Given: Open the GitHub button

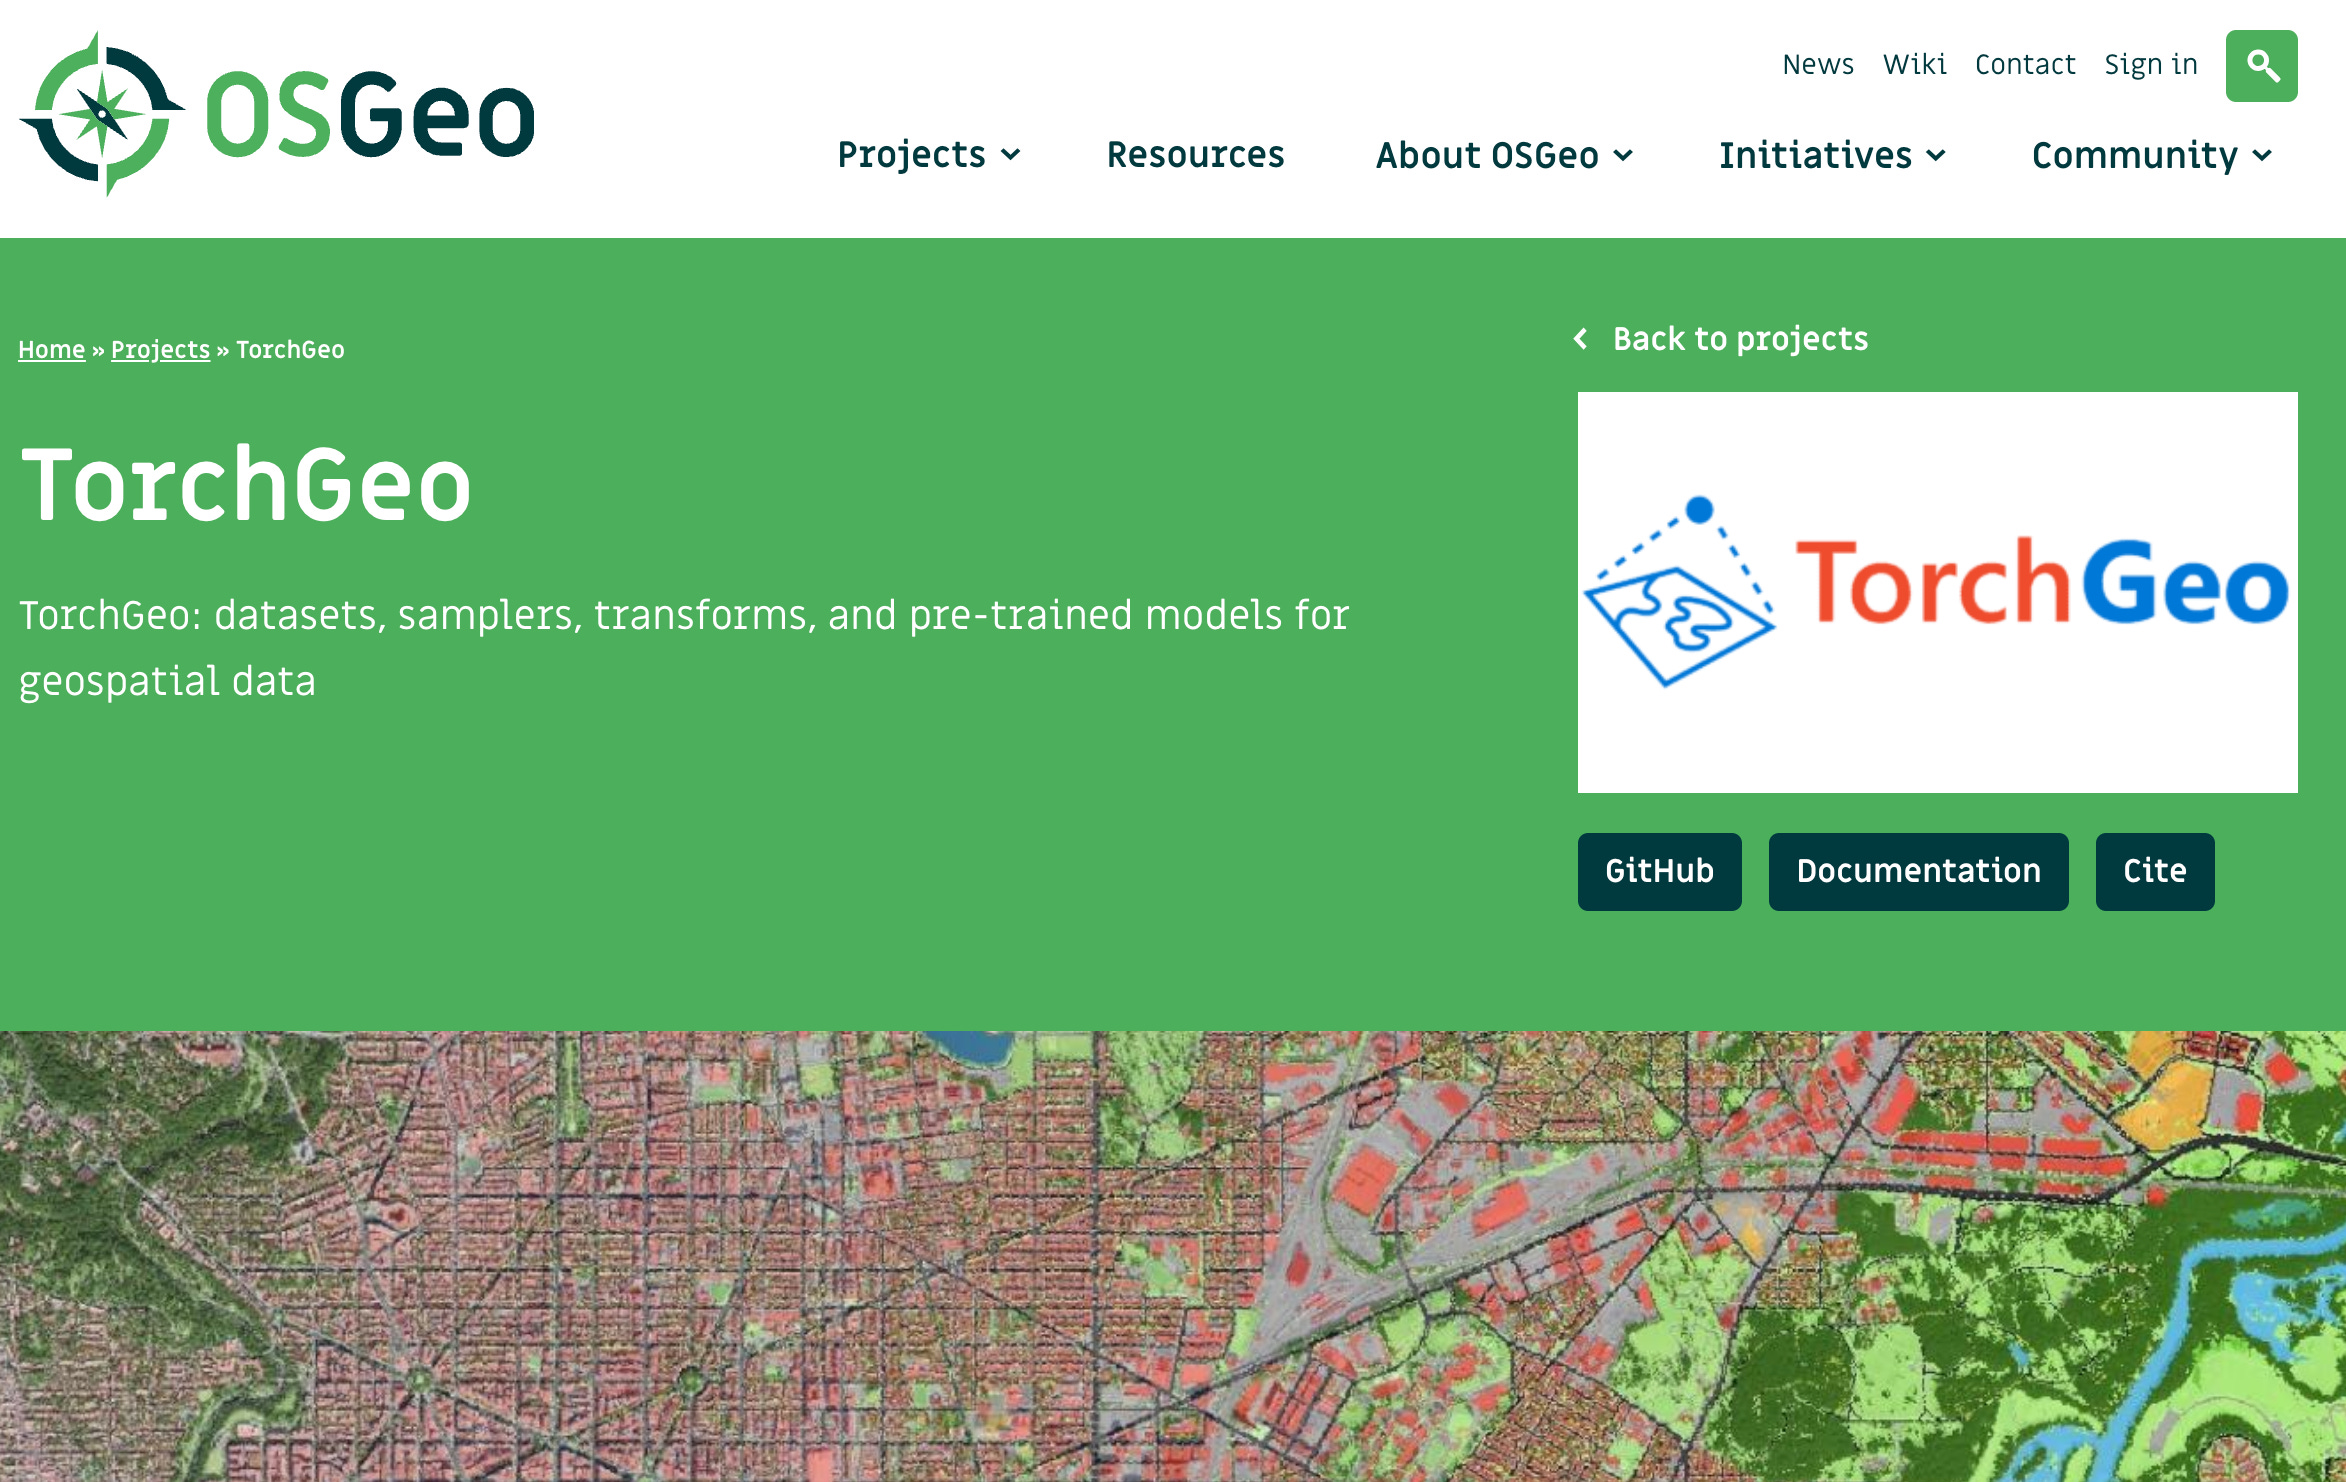Looking at the screenshot, I should [x=1659, y=871].
